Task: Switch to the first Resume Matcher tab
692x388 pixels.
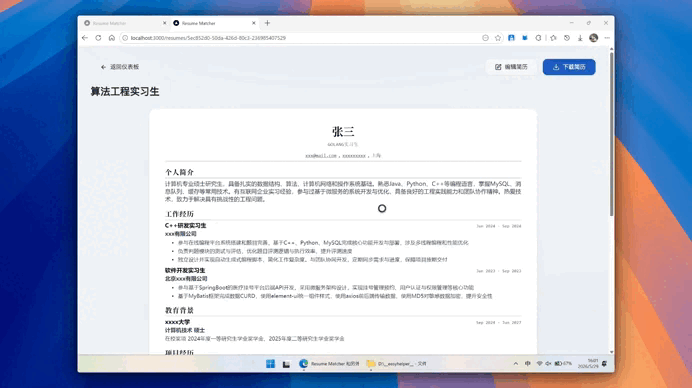Action: 125,23
